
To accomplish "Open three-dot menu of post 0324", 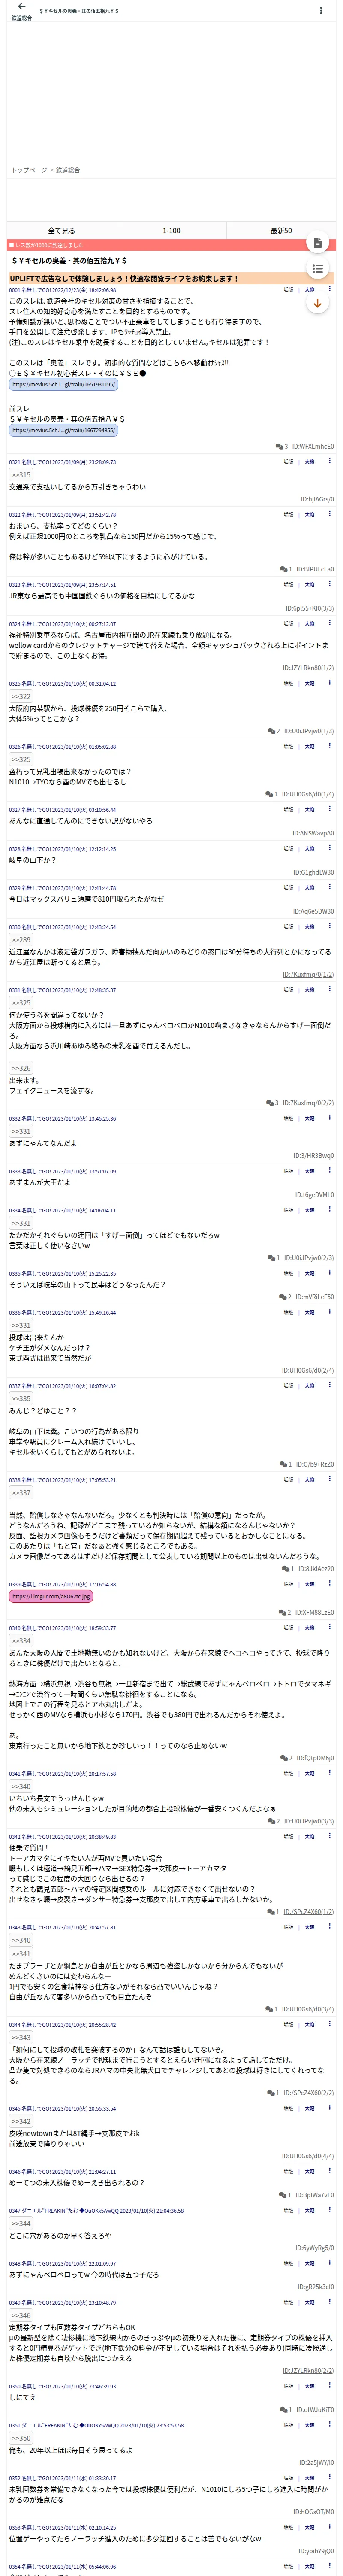I will pyautogui.click(x=330, y=623).
